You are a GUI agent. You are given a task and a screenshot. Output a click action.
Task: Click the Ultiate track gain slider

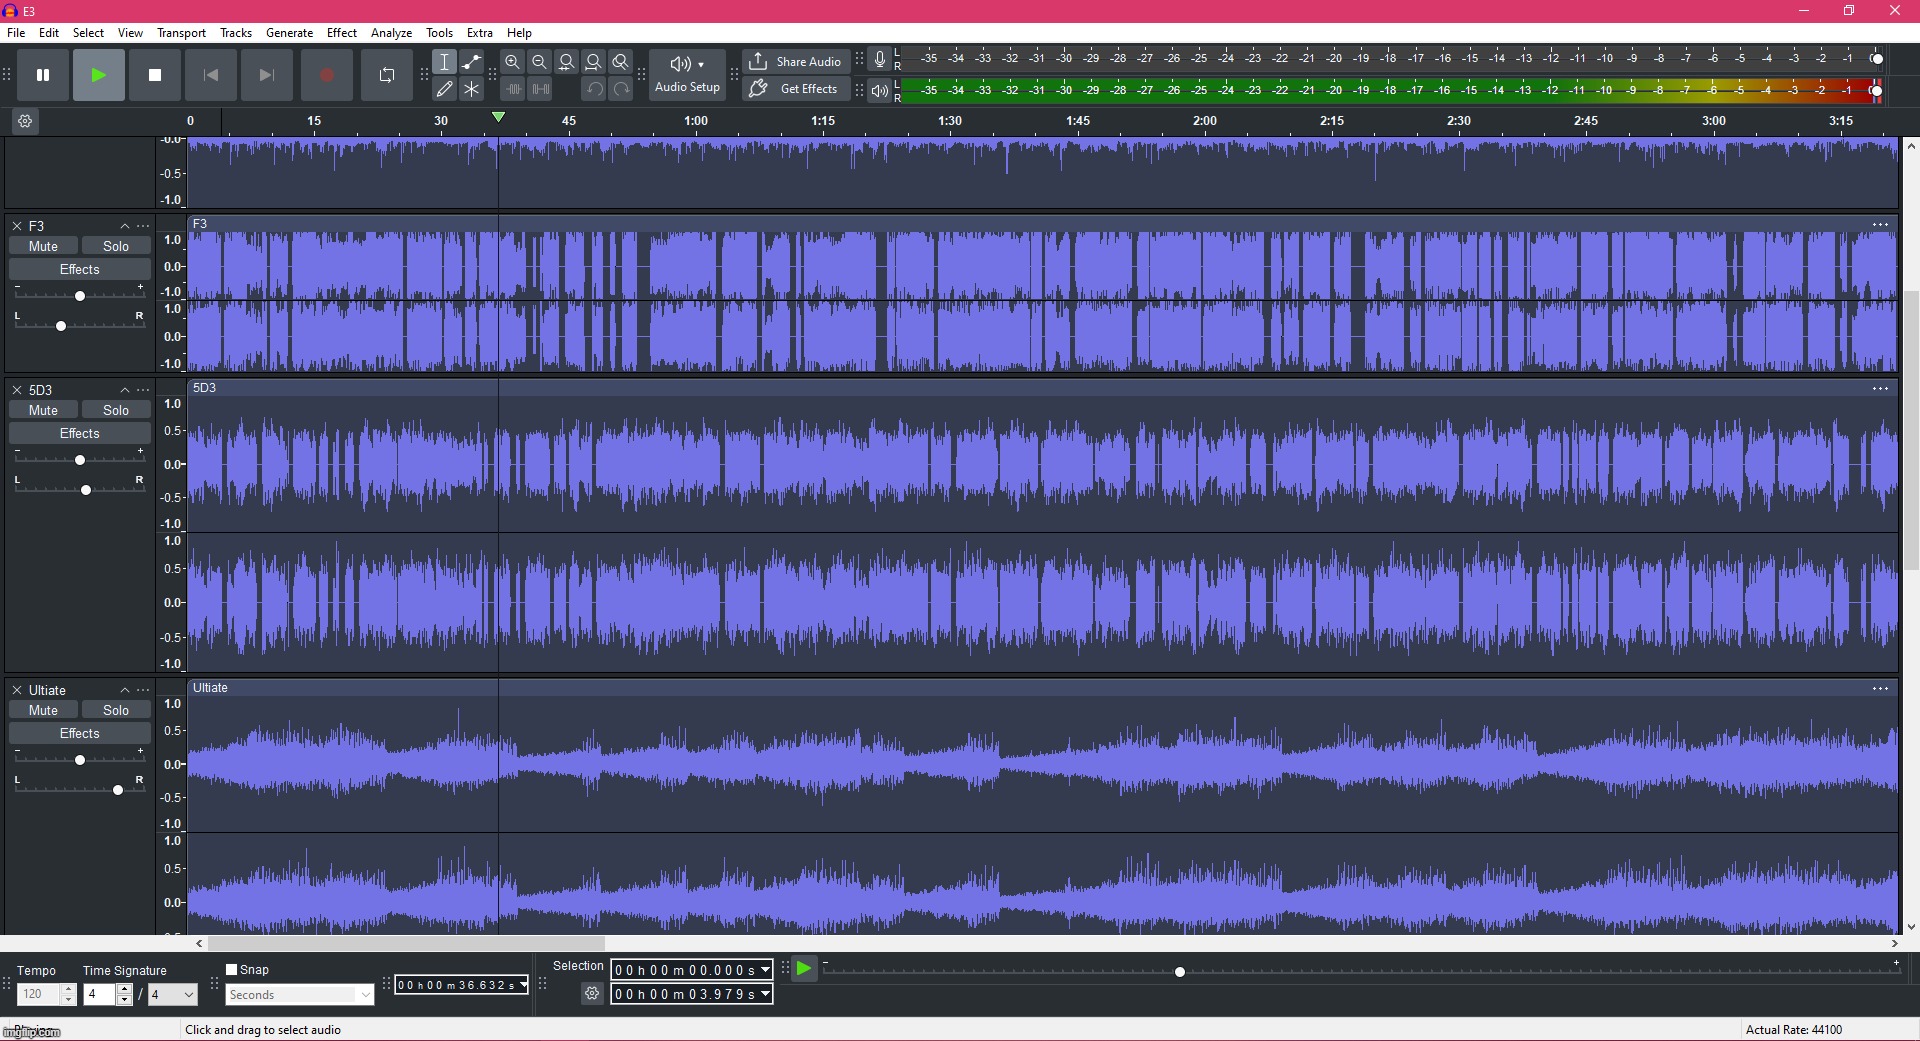tap(80, 759)
